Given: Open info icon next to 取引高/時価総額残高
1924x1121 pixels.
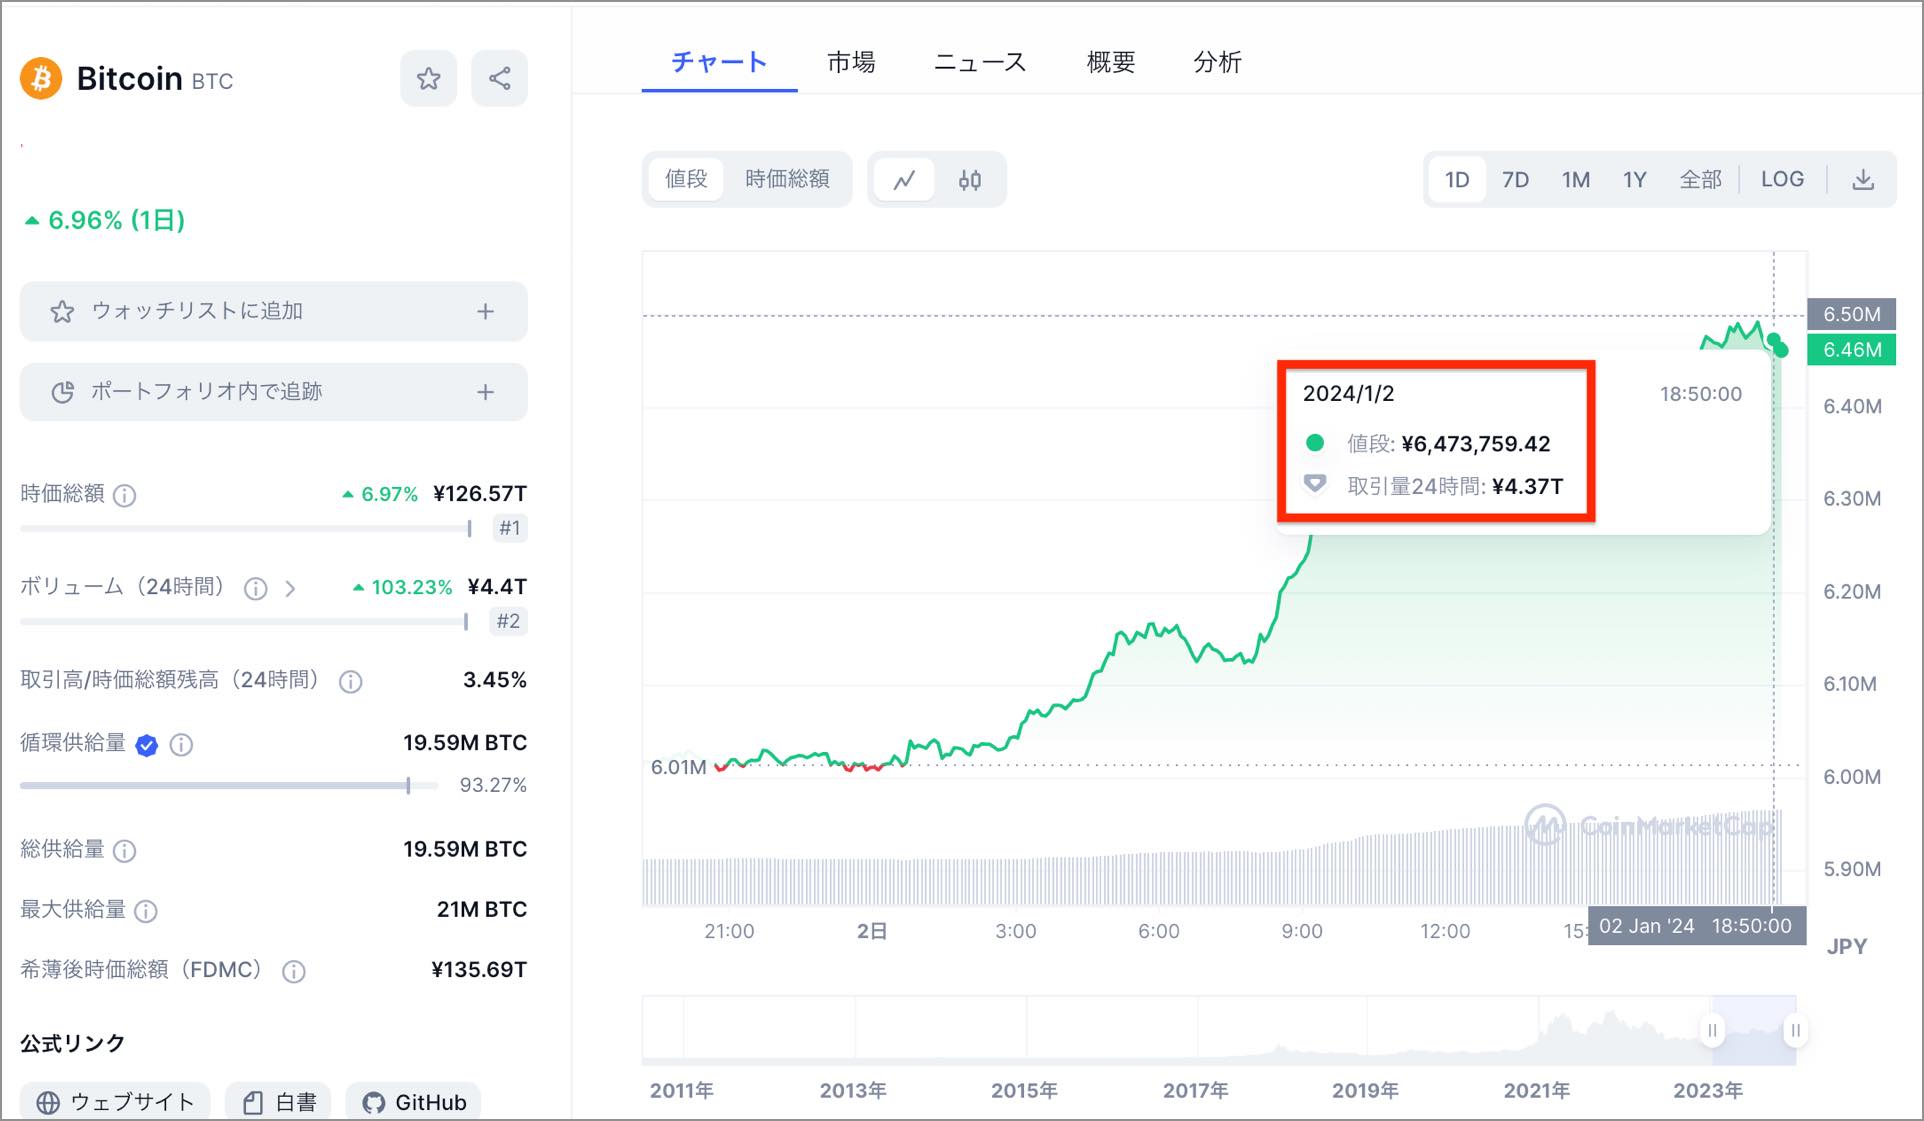Looking at the screenshot, I should [350, 682].
